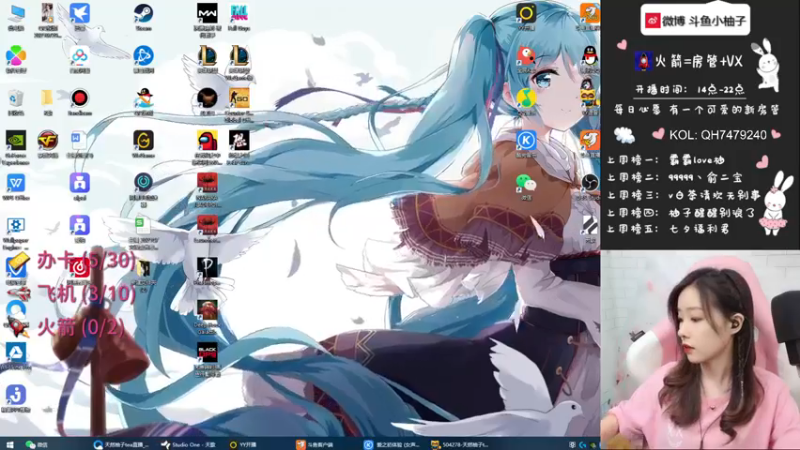Open the image file thumbnail beside This PC

tap(47, 14)
